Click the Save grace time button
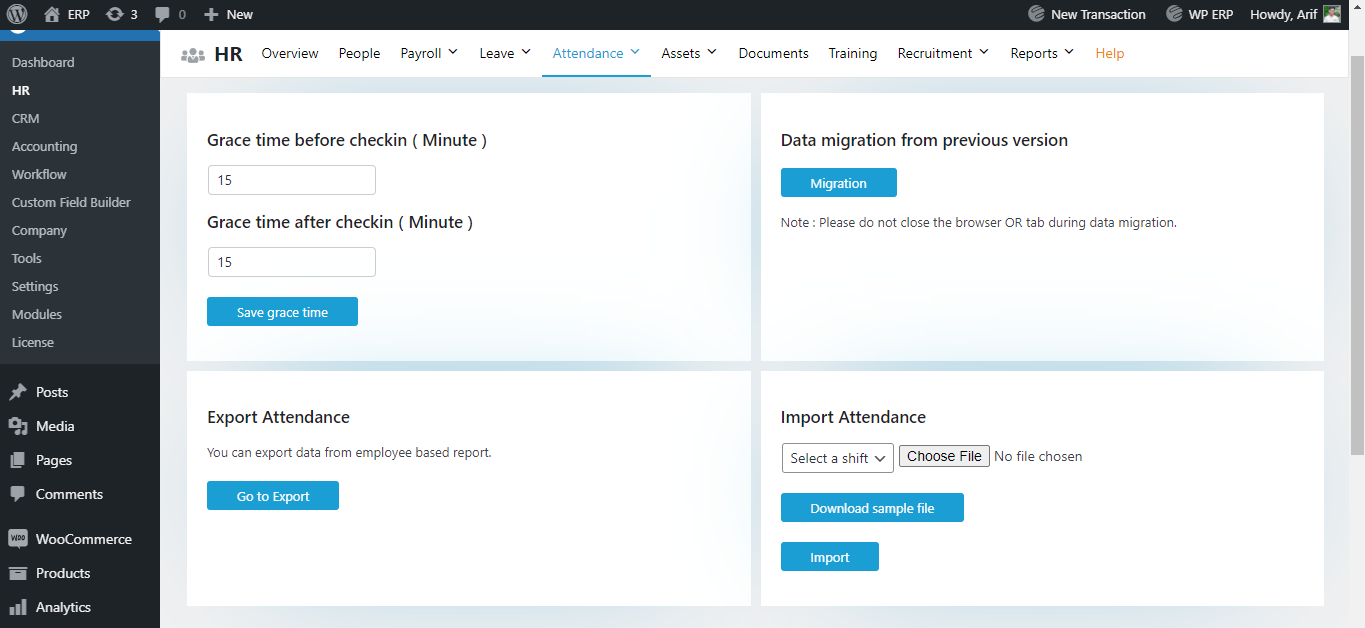Viewport: 1365px width, 628px height. tap(282, 312)
